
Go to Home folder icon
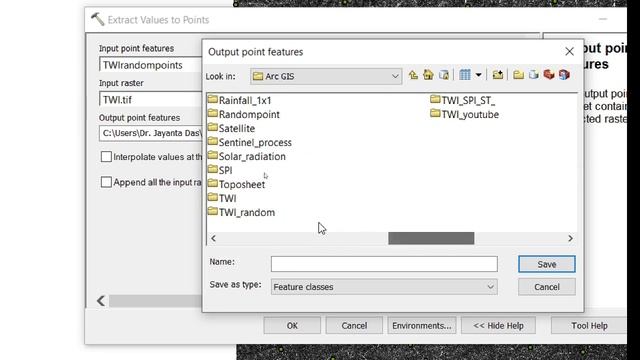[428, 75]
